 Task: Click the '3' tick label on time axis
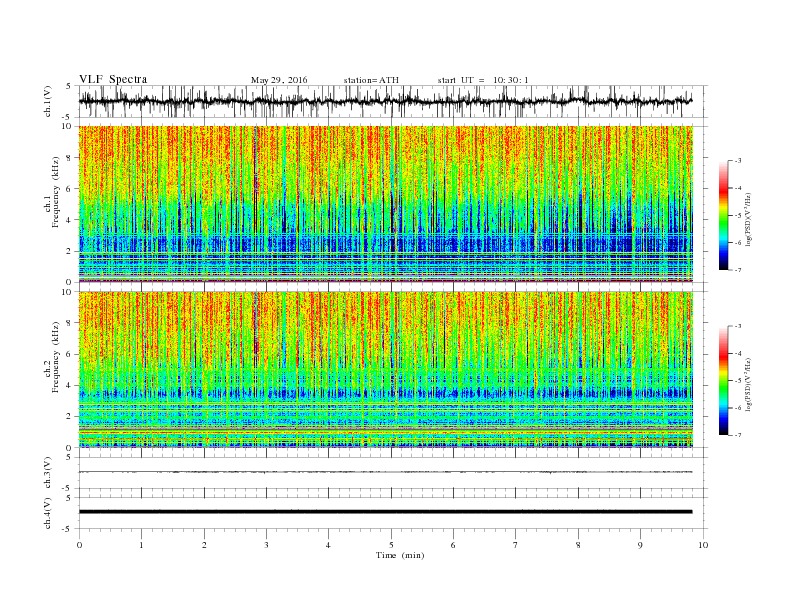coord(266,545)
